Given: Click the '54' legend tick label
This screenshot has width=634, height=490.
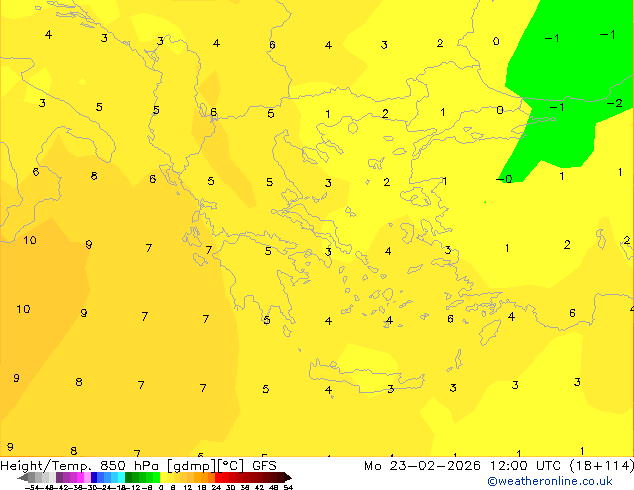Looking at the screenshot, I should 288,487.
